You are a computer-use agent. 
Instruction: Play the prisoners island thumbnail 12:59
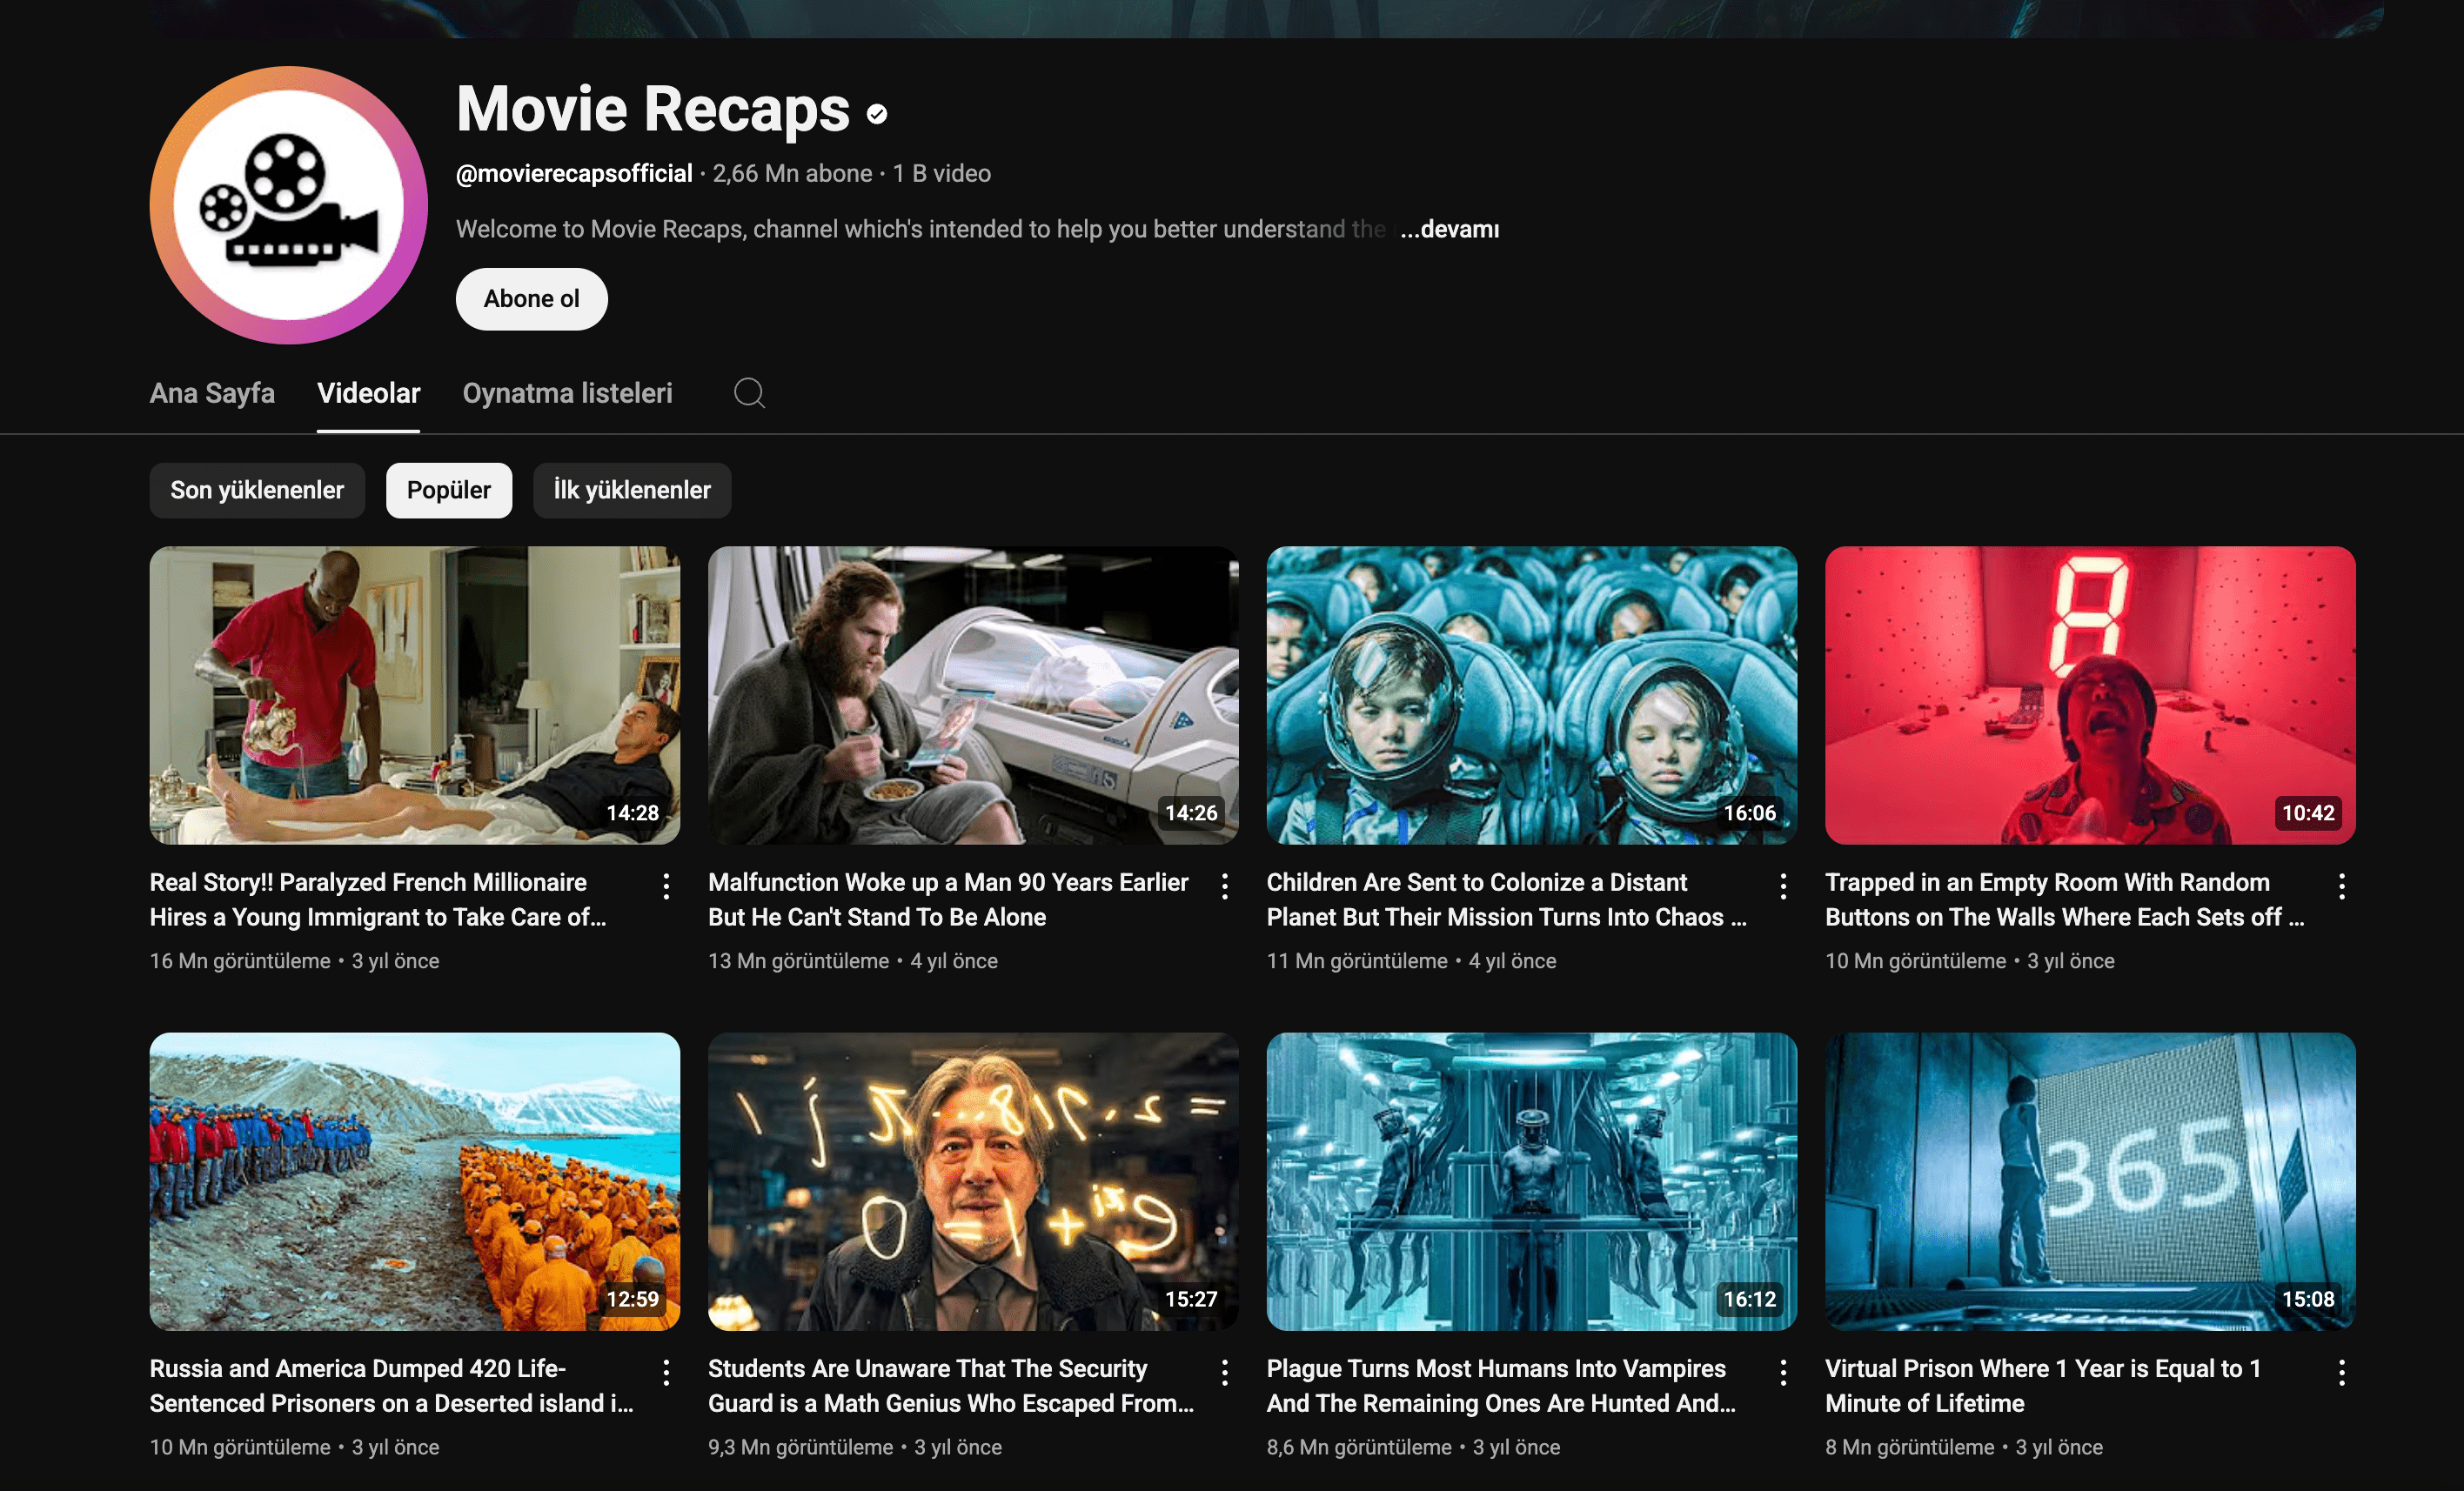(414, 1181)
